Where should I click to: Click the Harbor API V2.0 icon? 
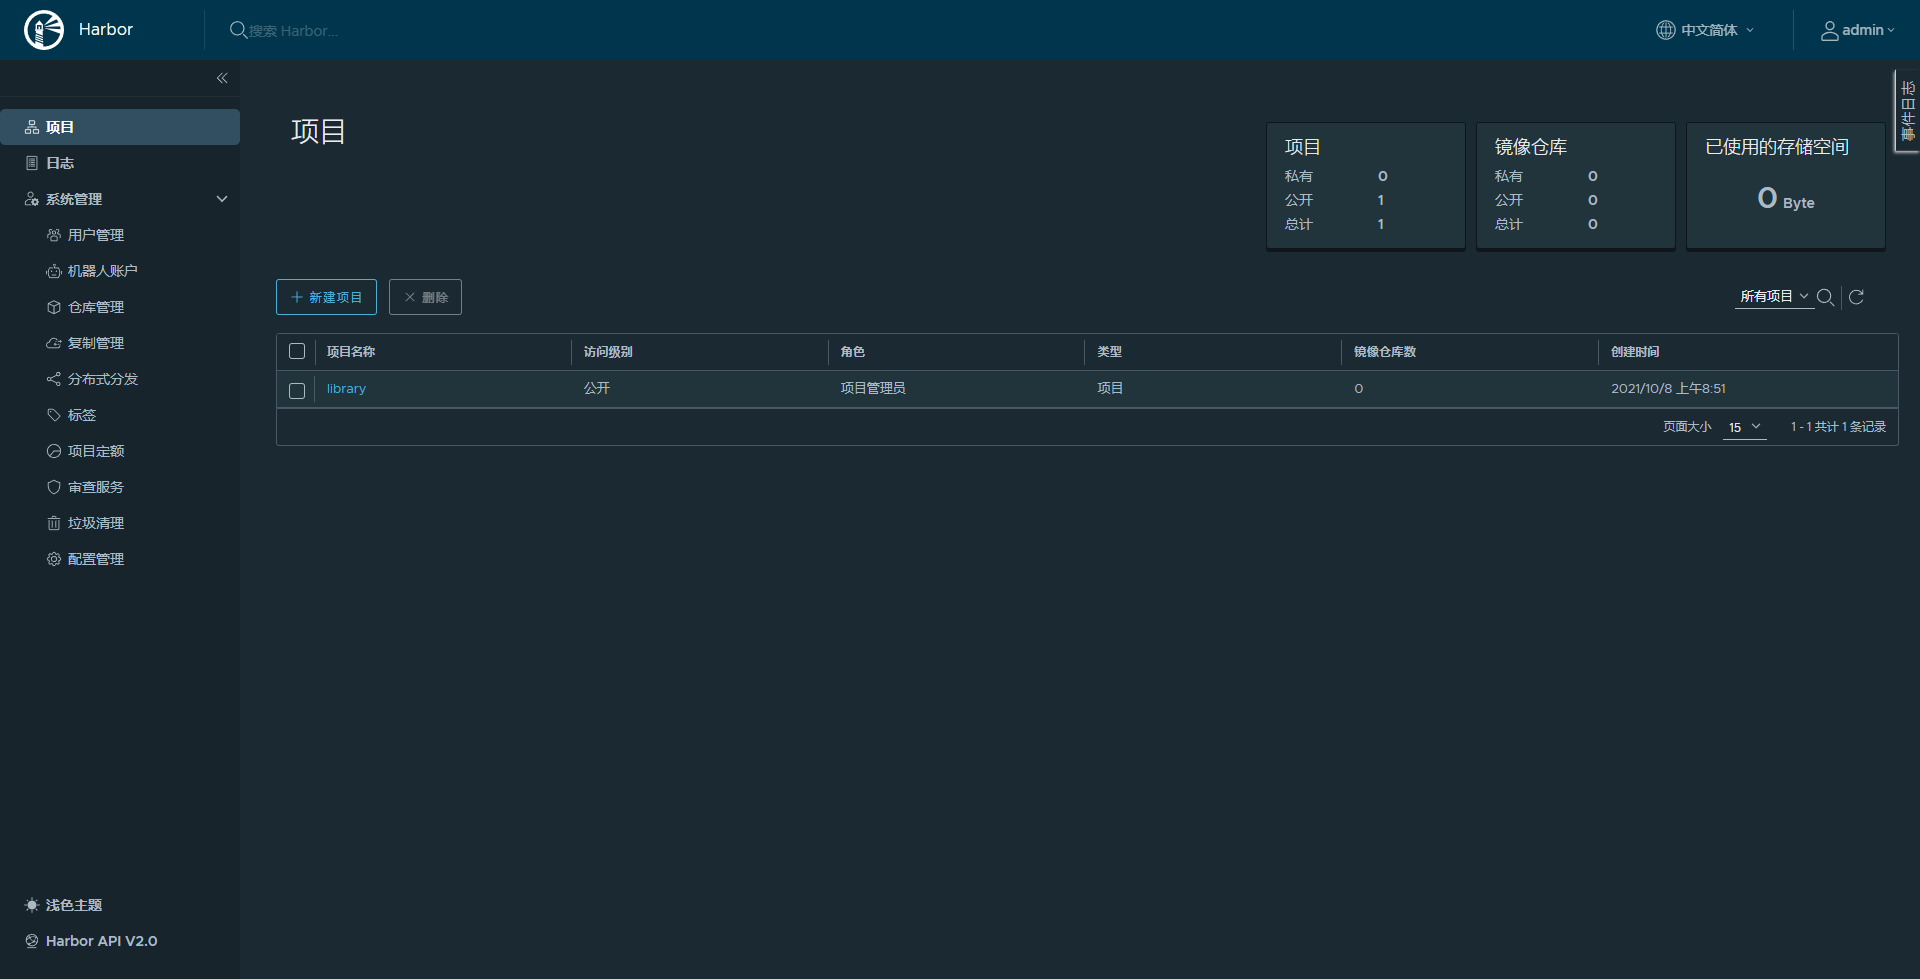[32, 941]
